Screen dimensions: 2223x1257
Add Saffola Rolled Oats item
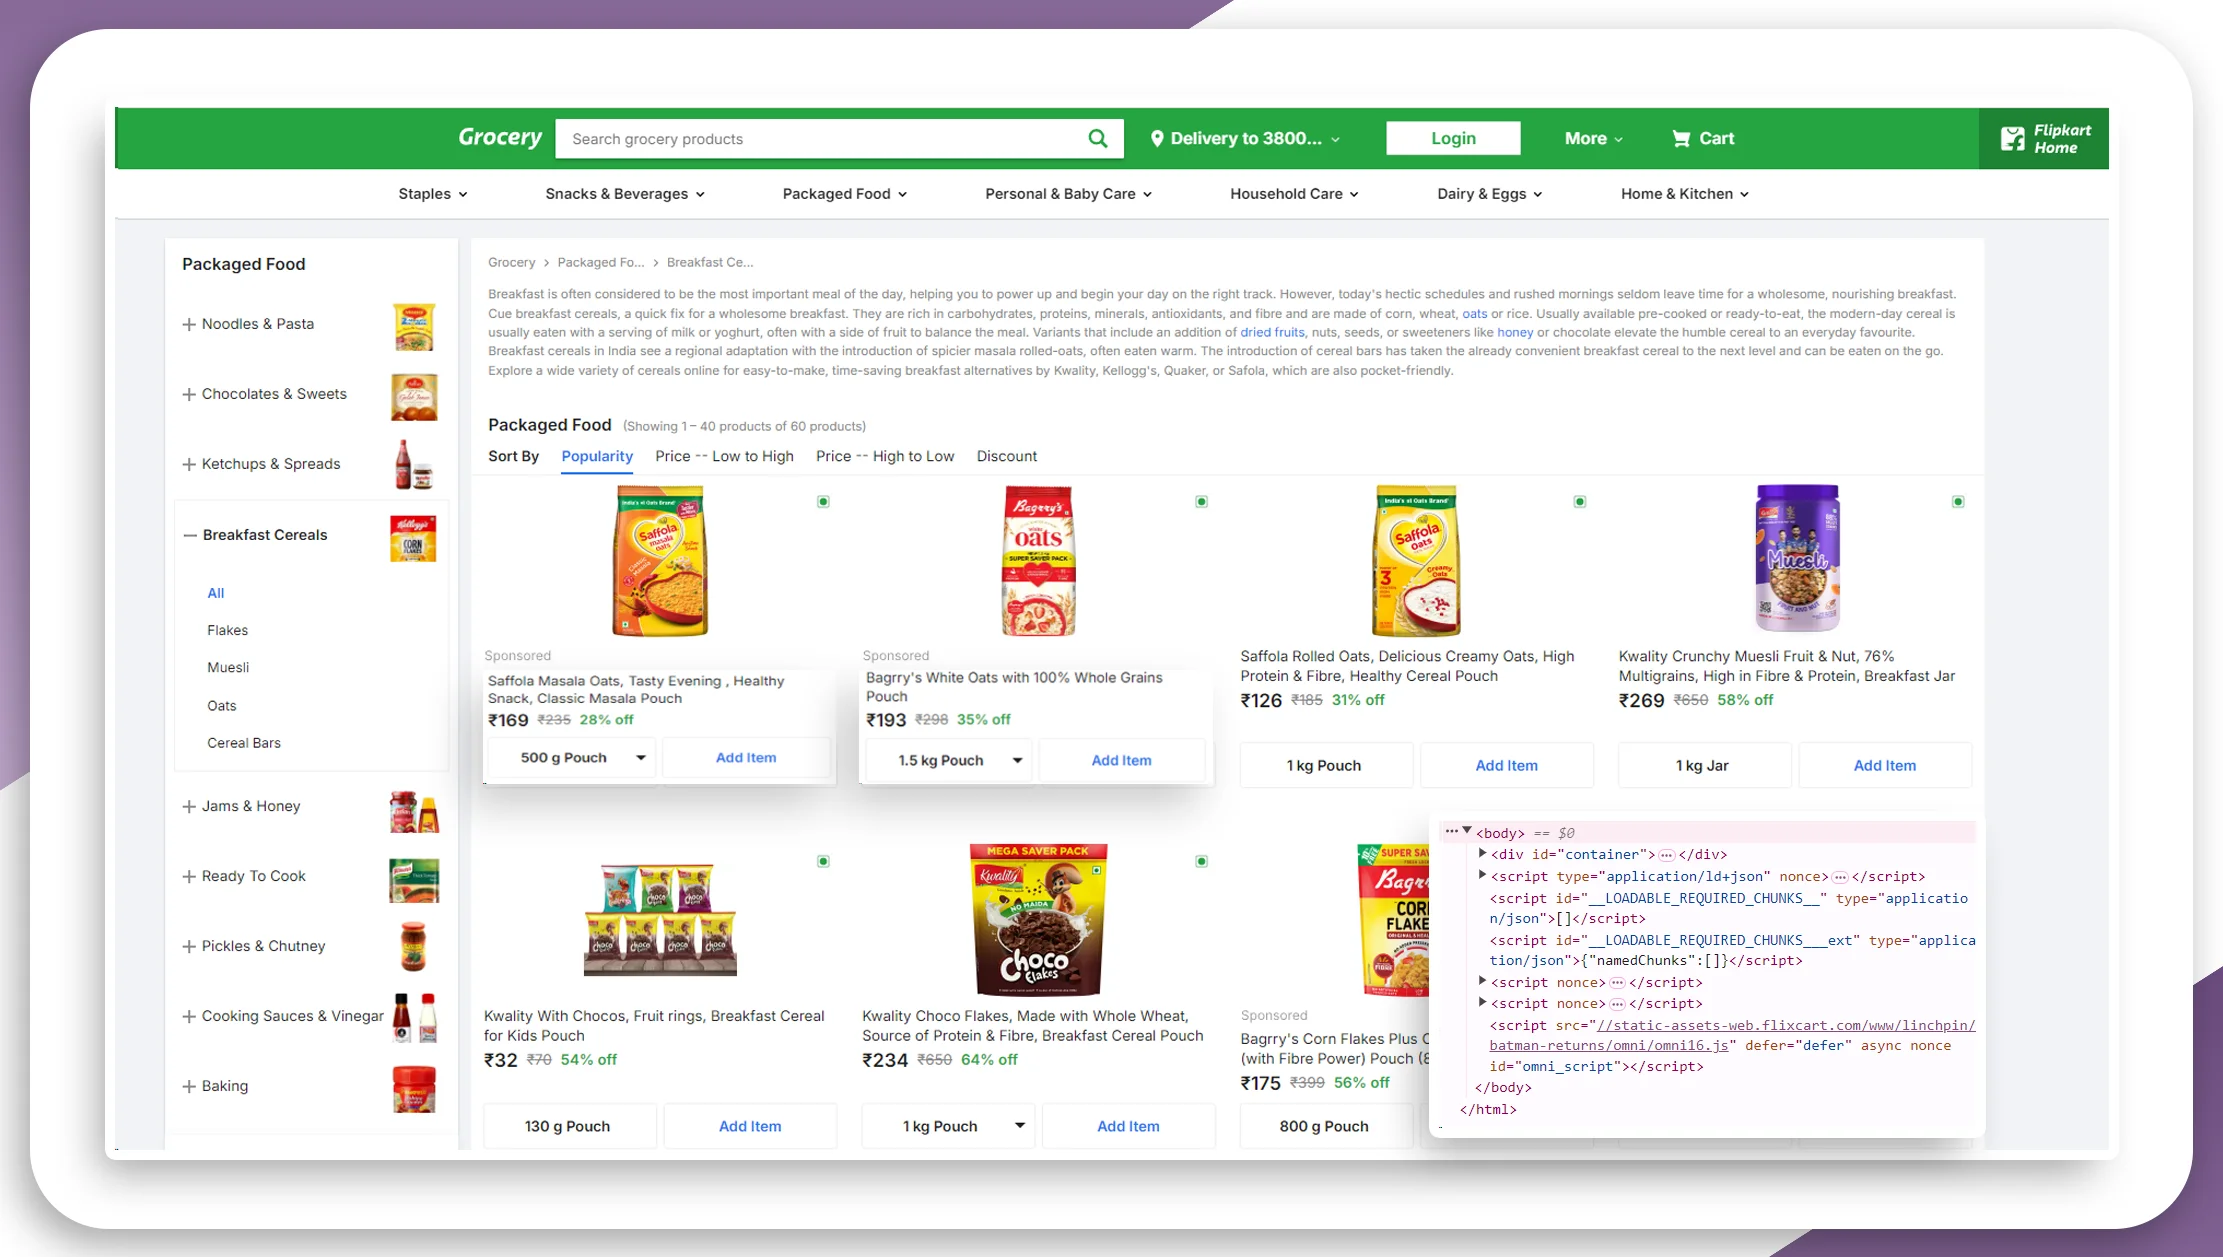click(x=1507, y=766)
